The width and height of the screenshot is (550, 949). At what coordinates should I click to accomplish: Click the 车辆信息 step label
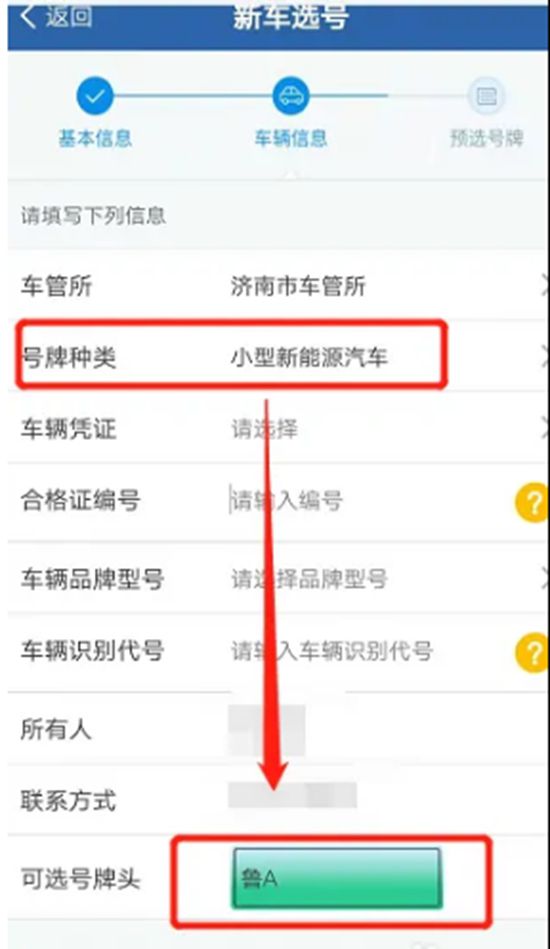click(x=291, y=139)
